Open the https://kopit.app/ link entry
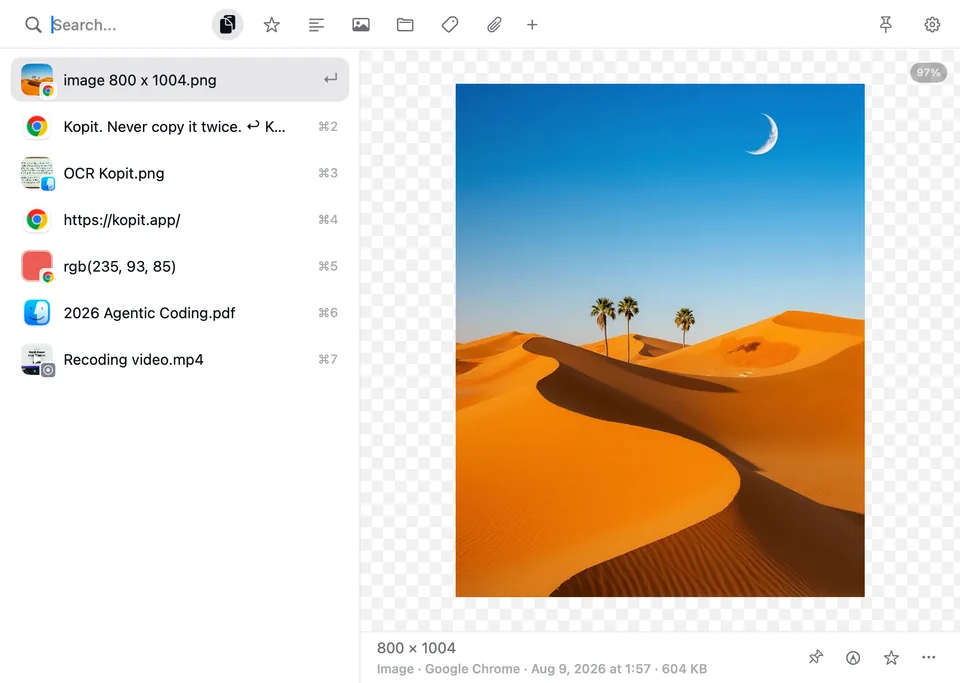Image resolution: width=960 pixels, height=683 pixels. click(x=180, y=220)
